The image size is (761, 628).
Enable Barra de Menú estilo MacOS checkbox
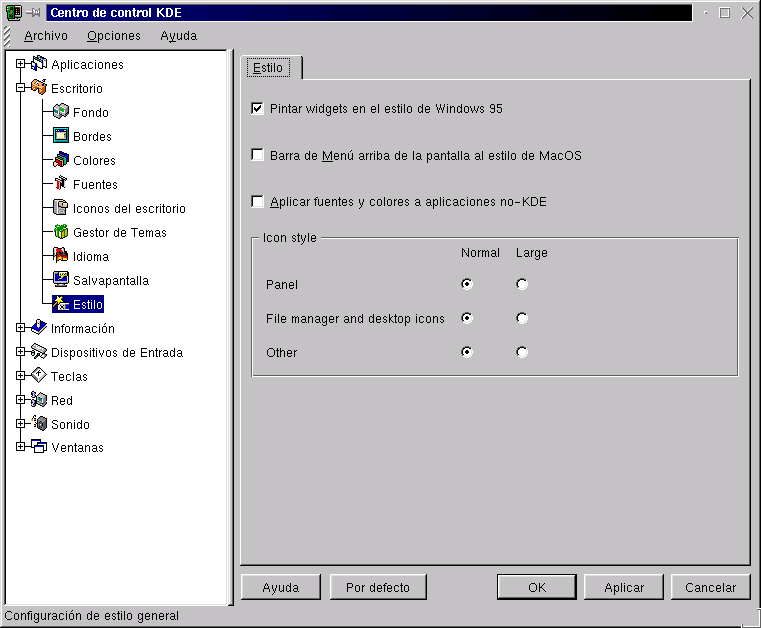click(258, 155)
